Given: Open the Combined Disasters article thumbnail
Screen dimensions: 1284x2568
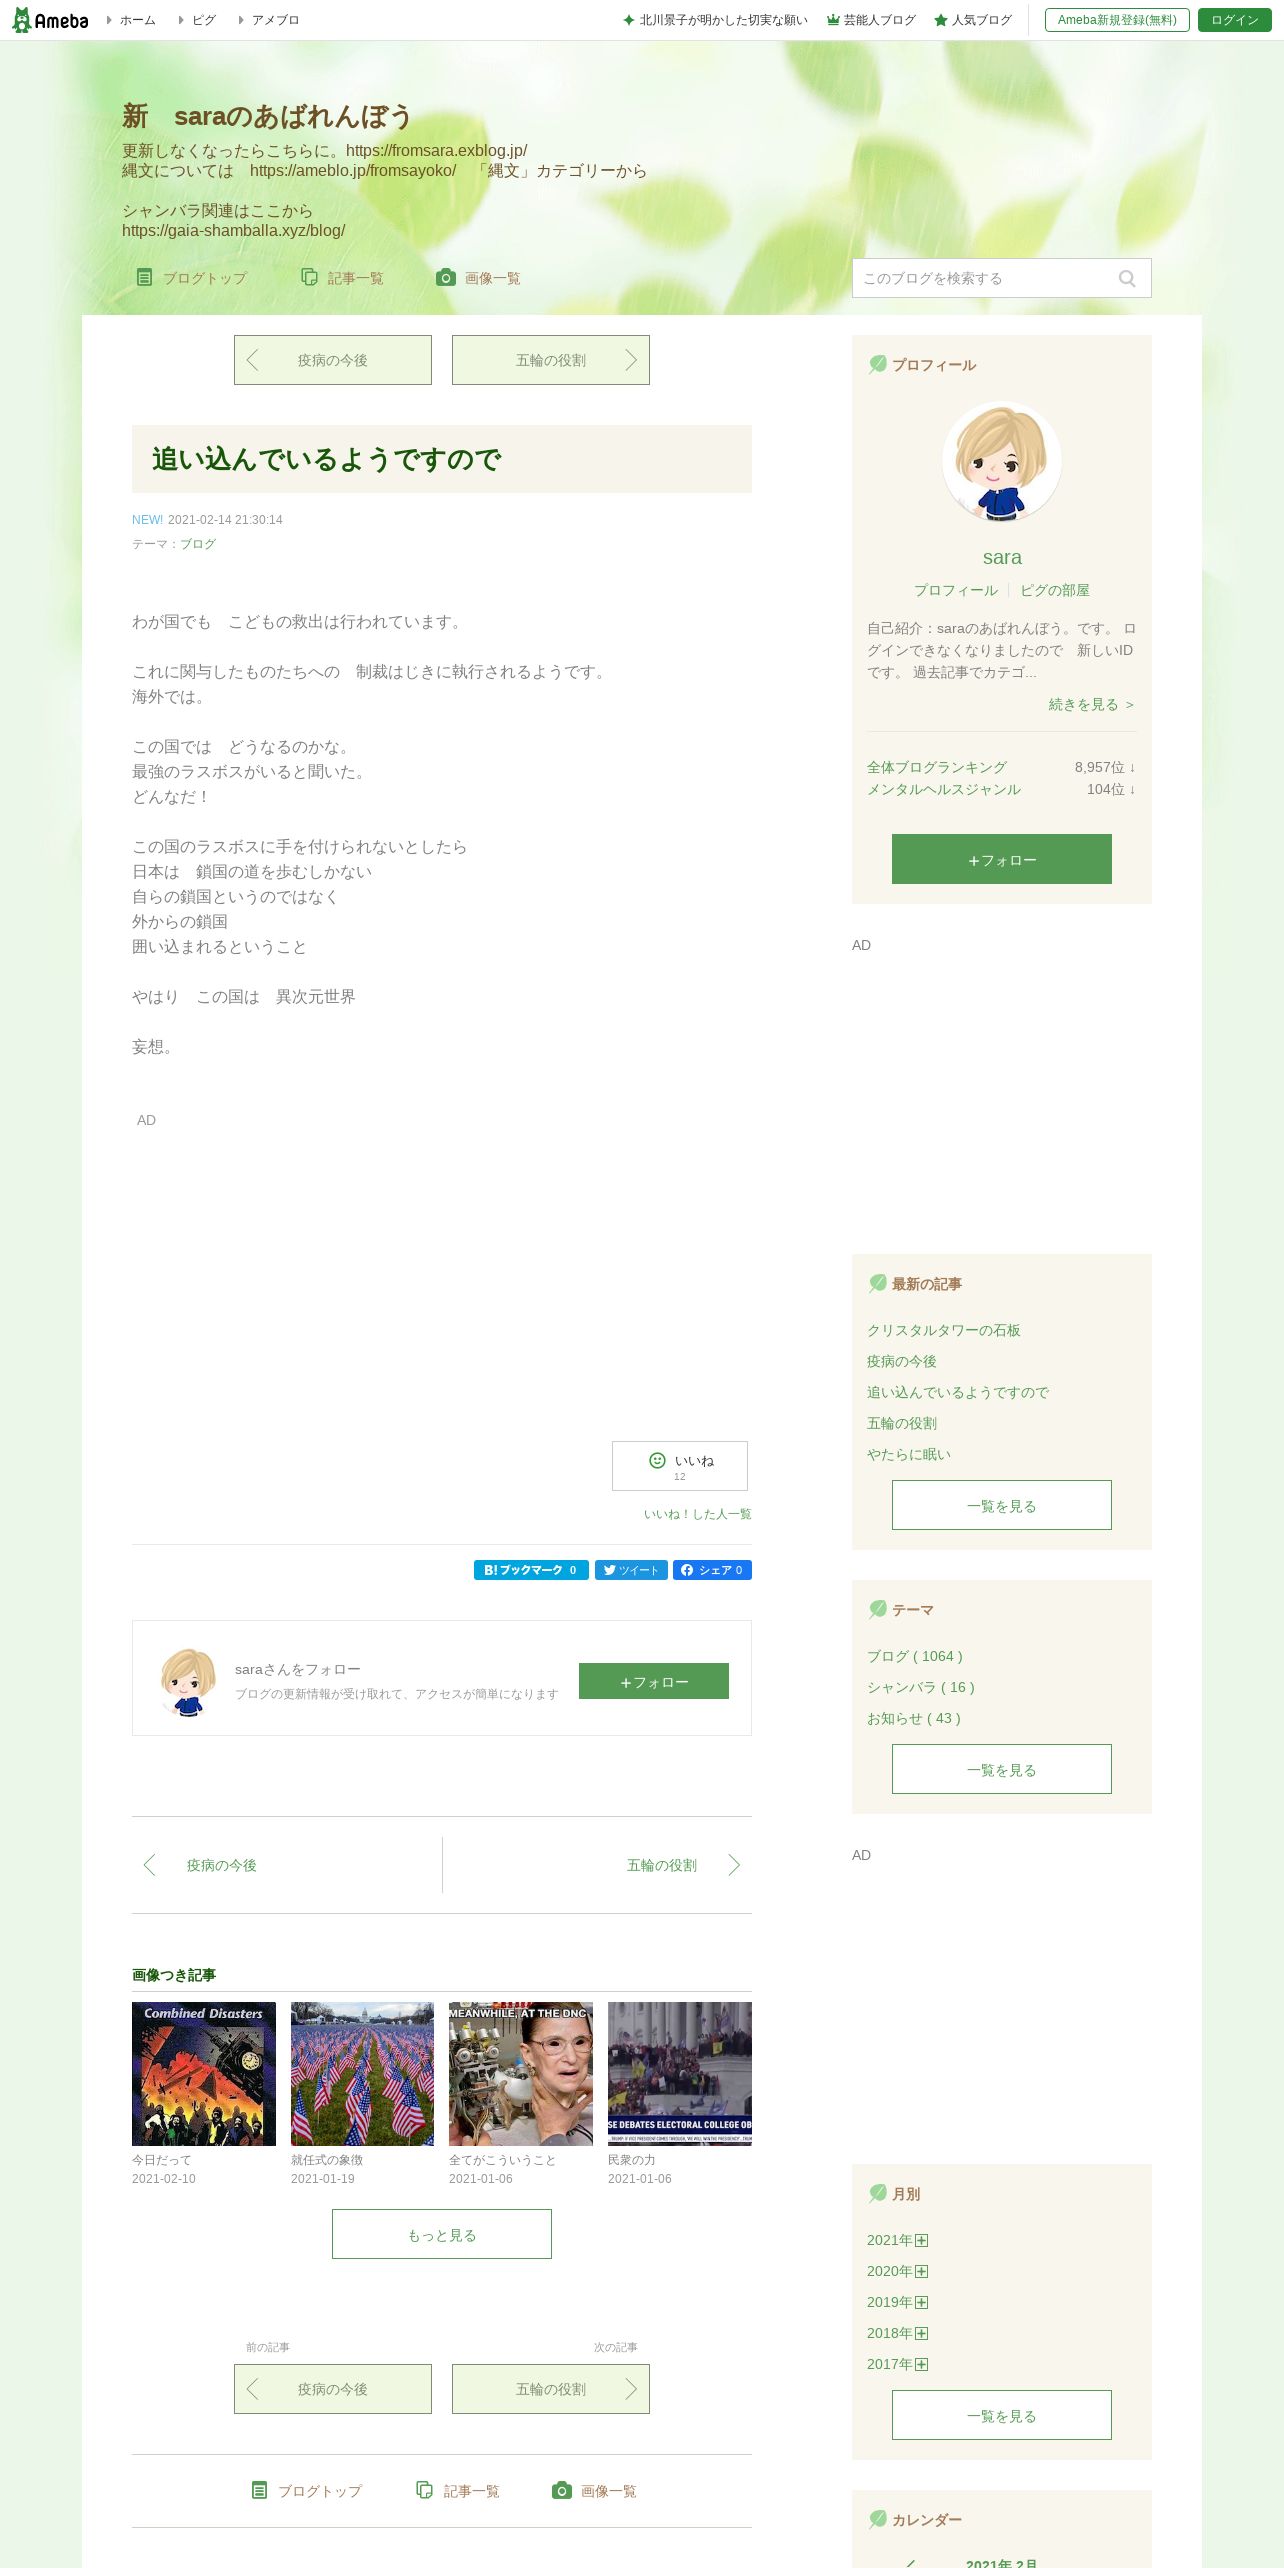Looking at the screenshot, I should (x=204, y=2073).
